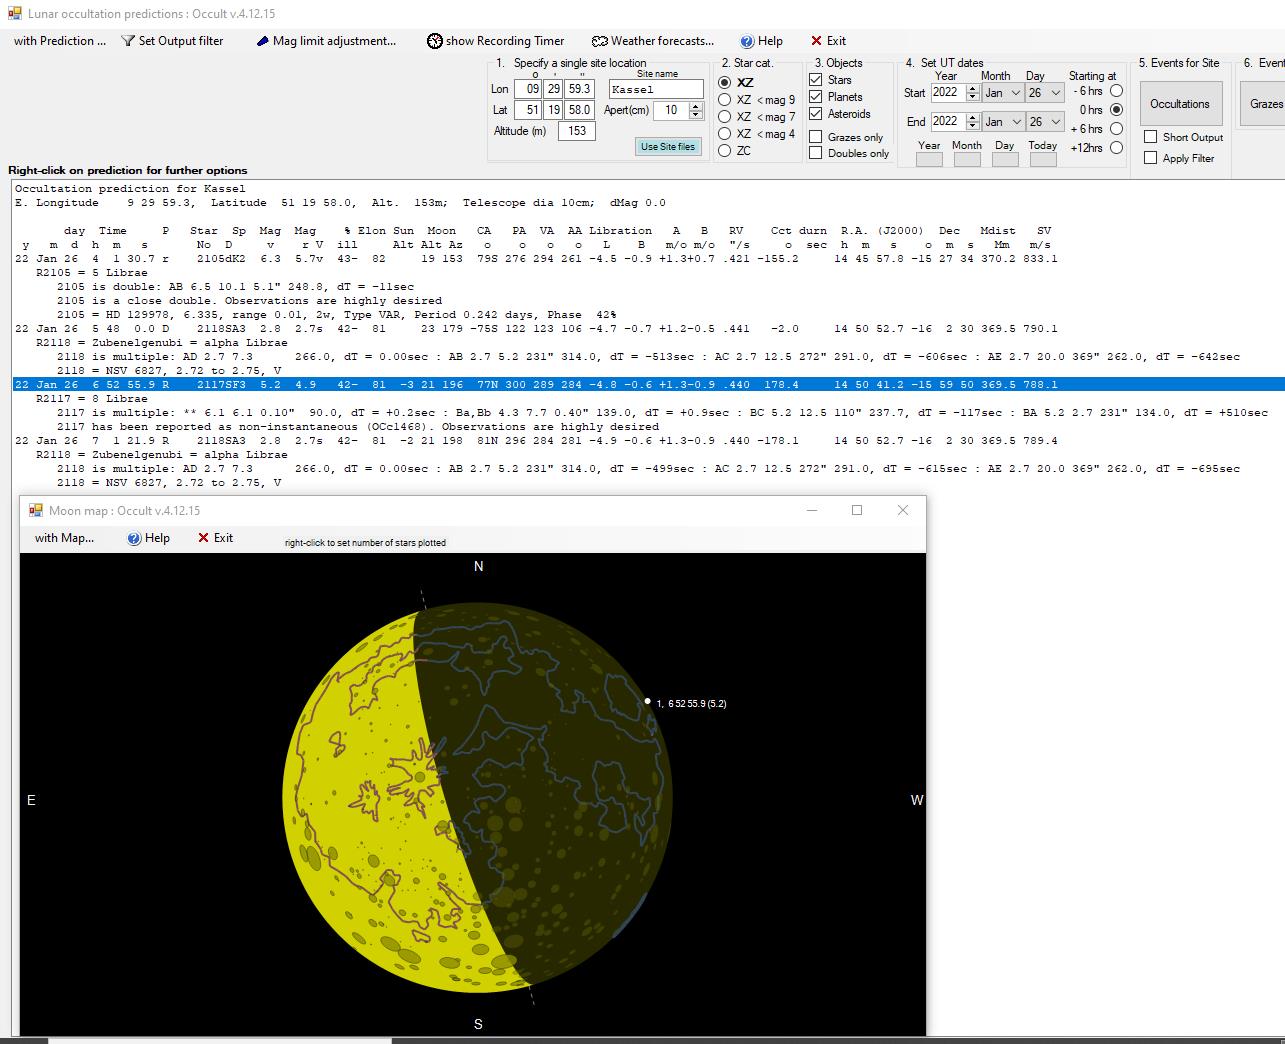Open the 'with Map...' menu
The height and width of the screenshot is (1044, 1285).
64,538
